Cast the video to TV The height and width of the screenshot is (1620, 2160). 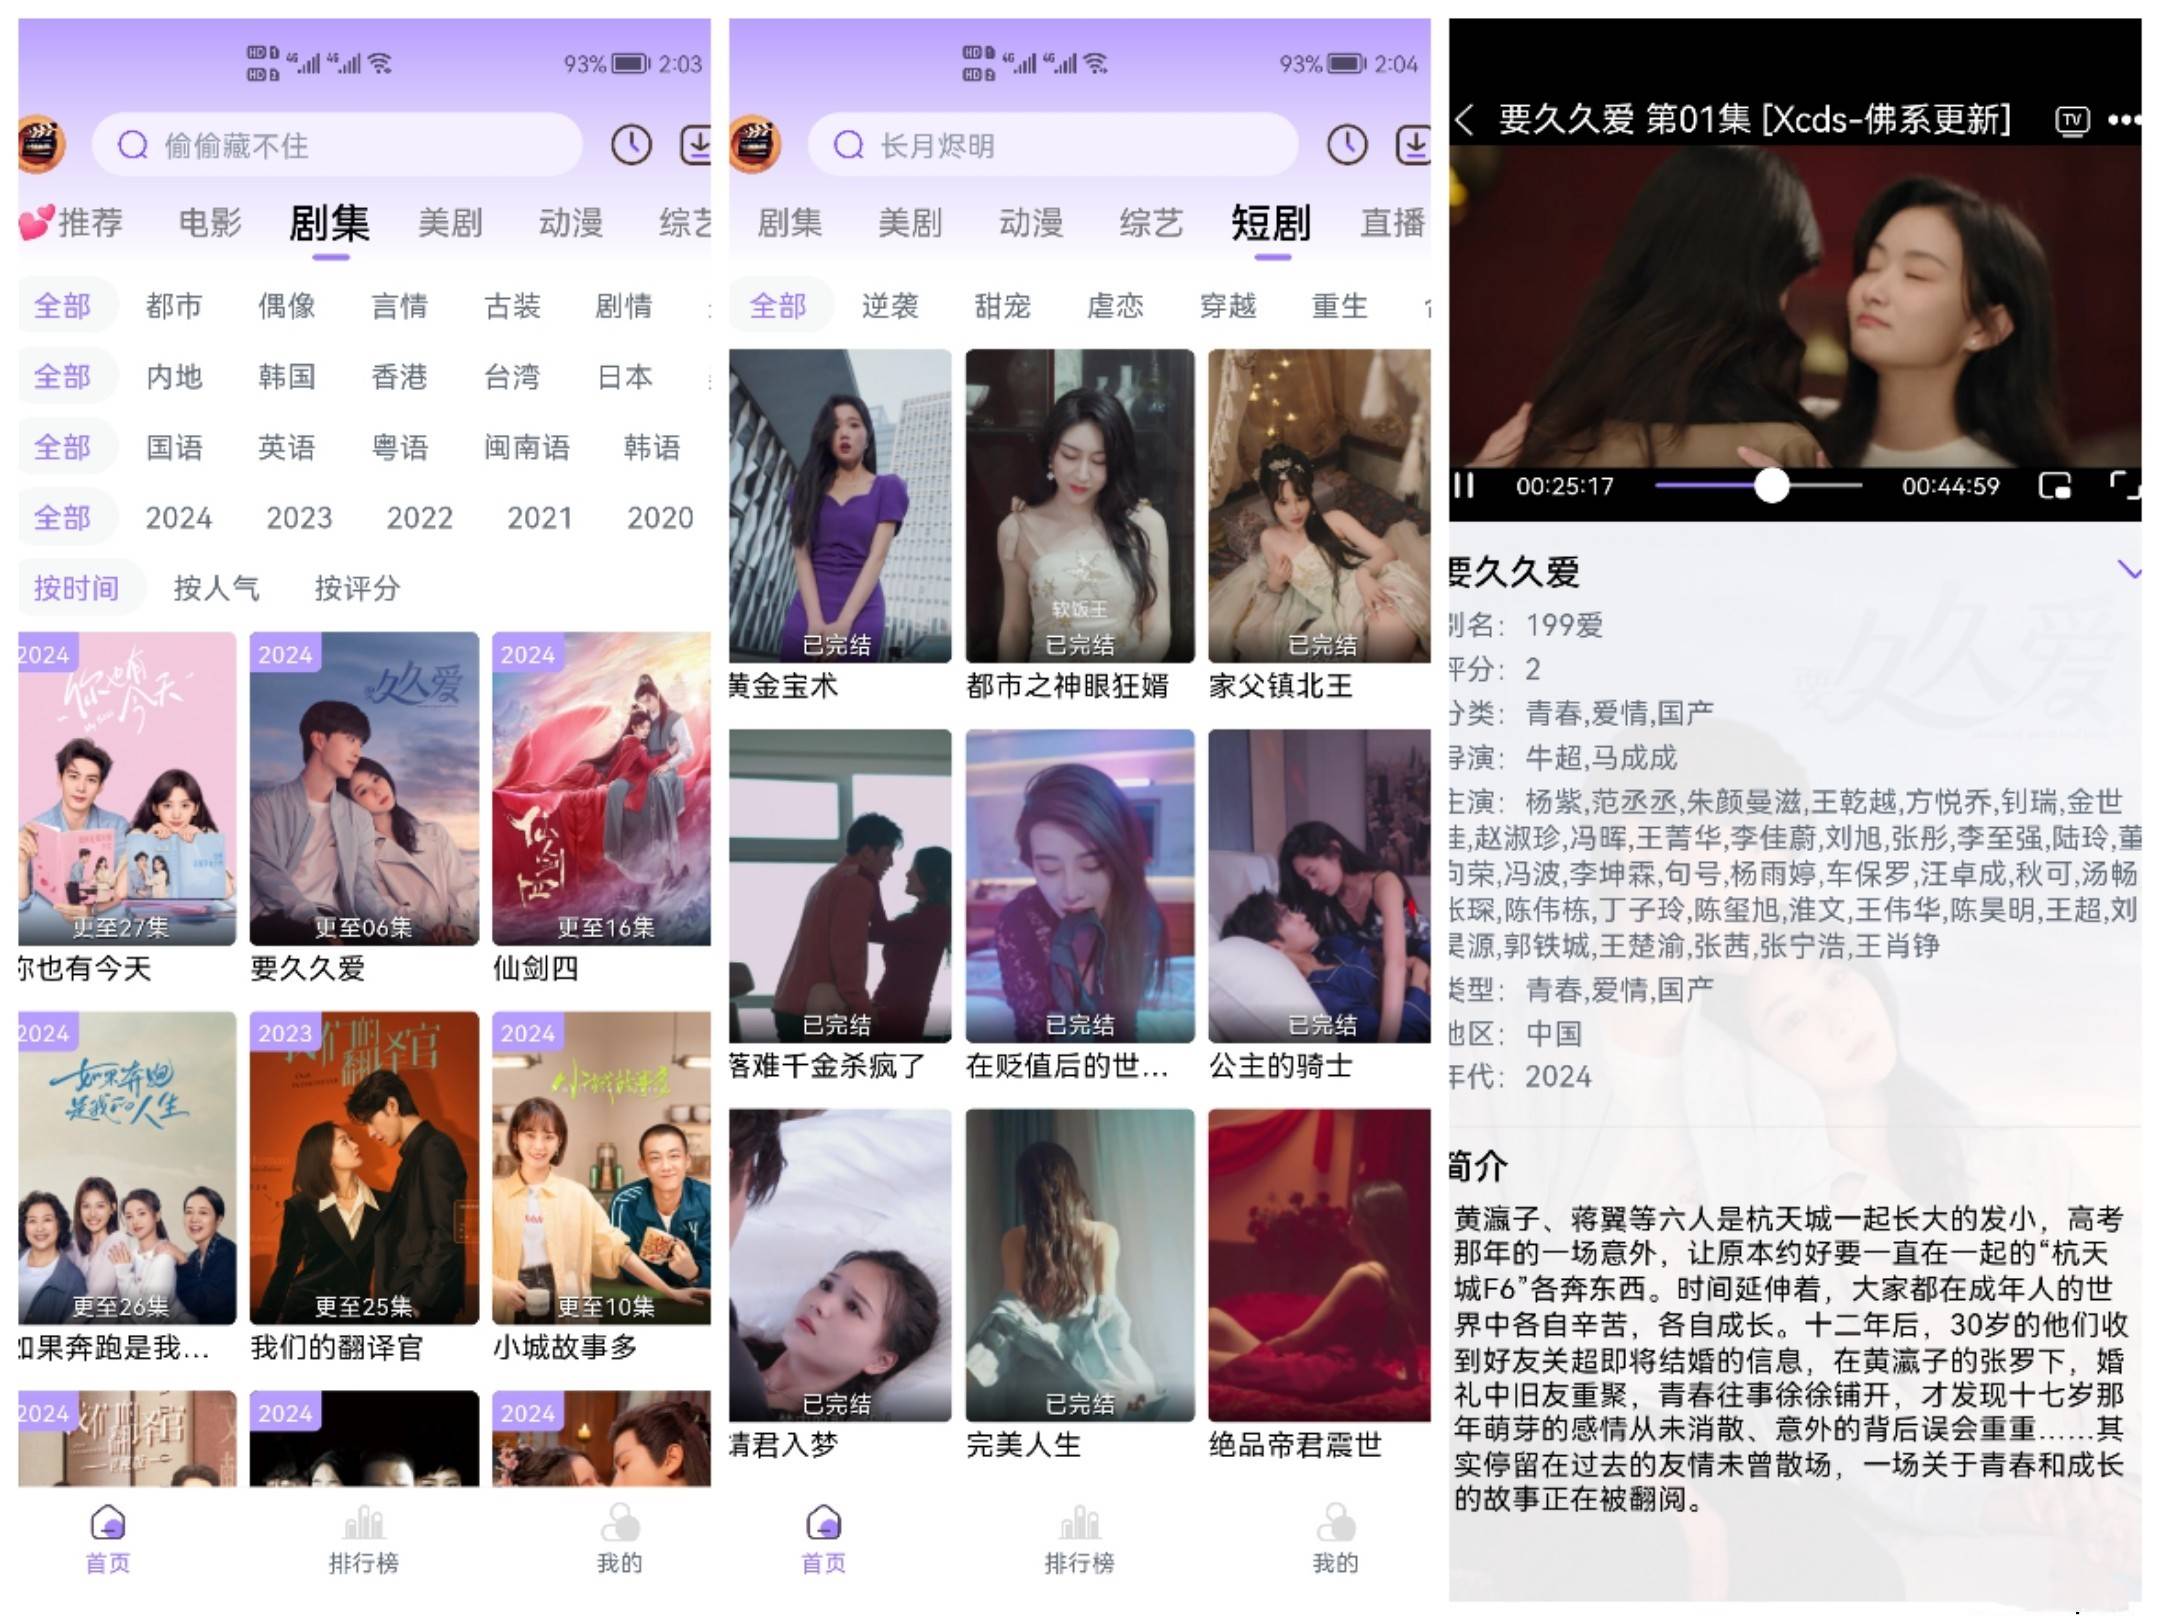coord(2072,121)
